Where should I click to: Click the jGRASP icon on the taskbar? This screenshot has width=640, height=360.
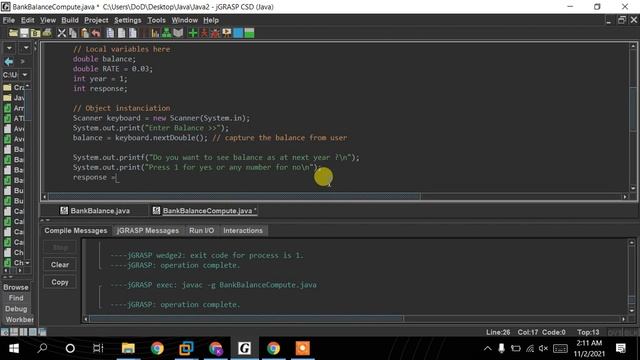click(244, 348)
